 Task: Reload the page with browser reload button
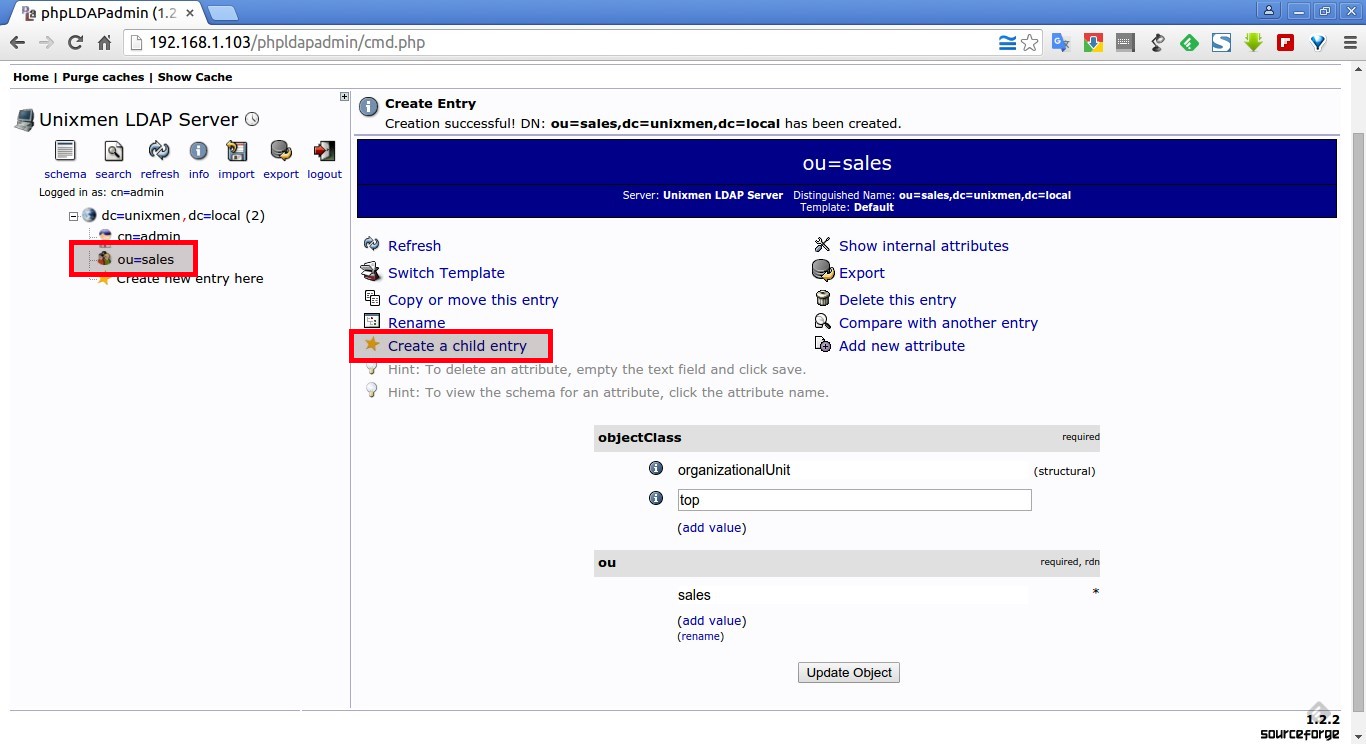(75, 43)
